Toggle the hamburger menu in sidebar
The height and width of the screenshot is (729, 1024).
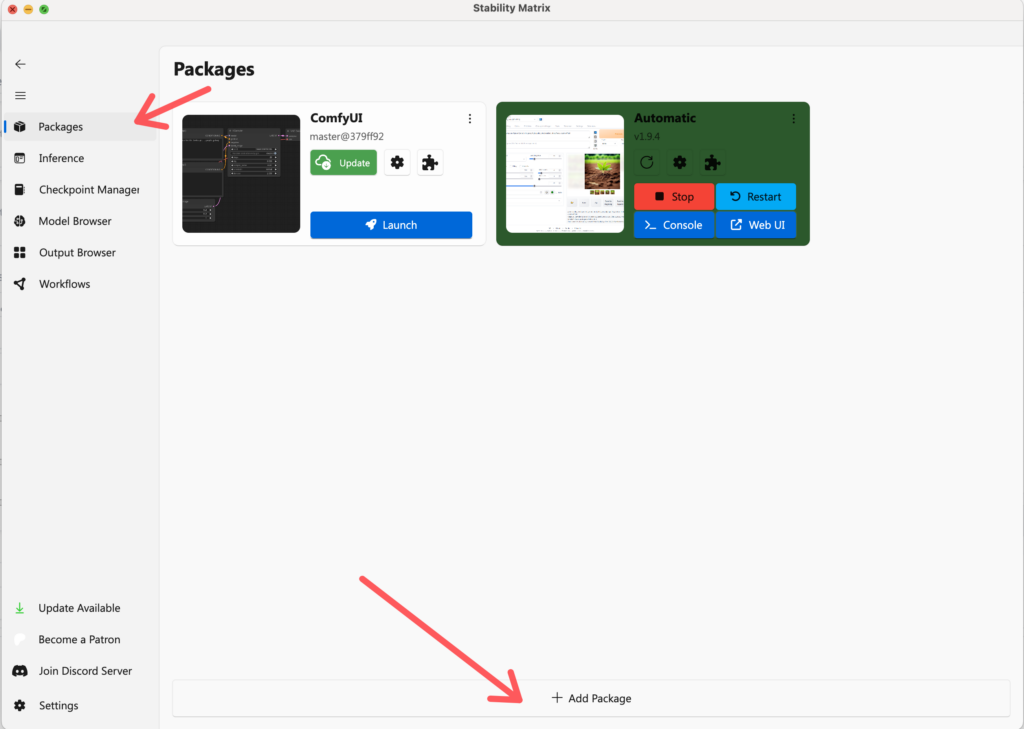pyautogui.click(x=20, y=95)
